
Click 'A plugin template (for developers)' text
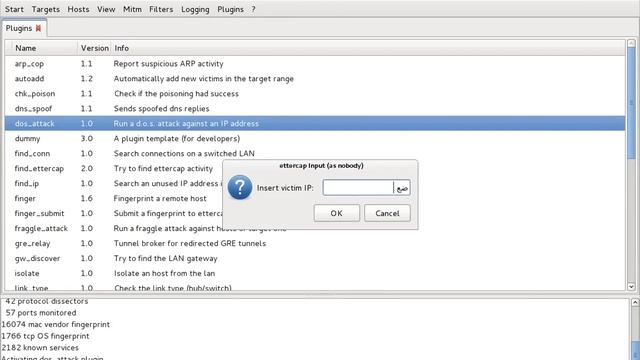point(177,138)
